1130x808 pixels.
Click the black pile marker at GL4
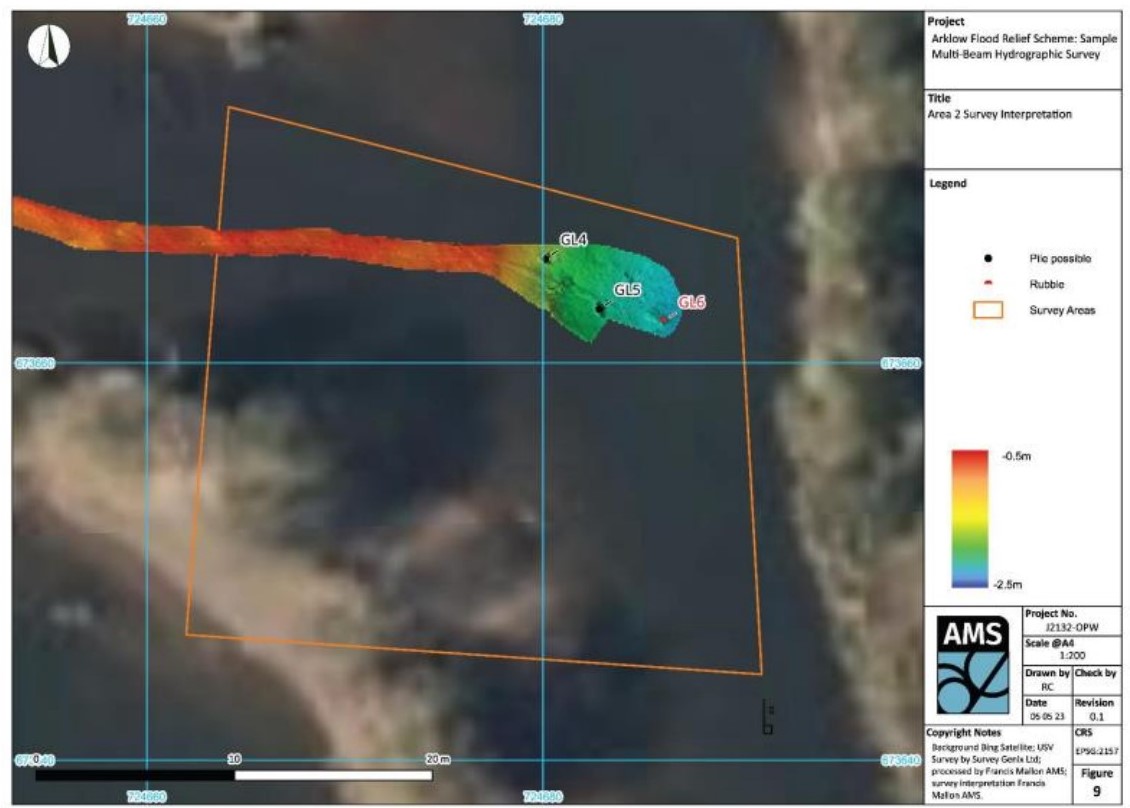[x=546, y=258]
